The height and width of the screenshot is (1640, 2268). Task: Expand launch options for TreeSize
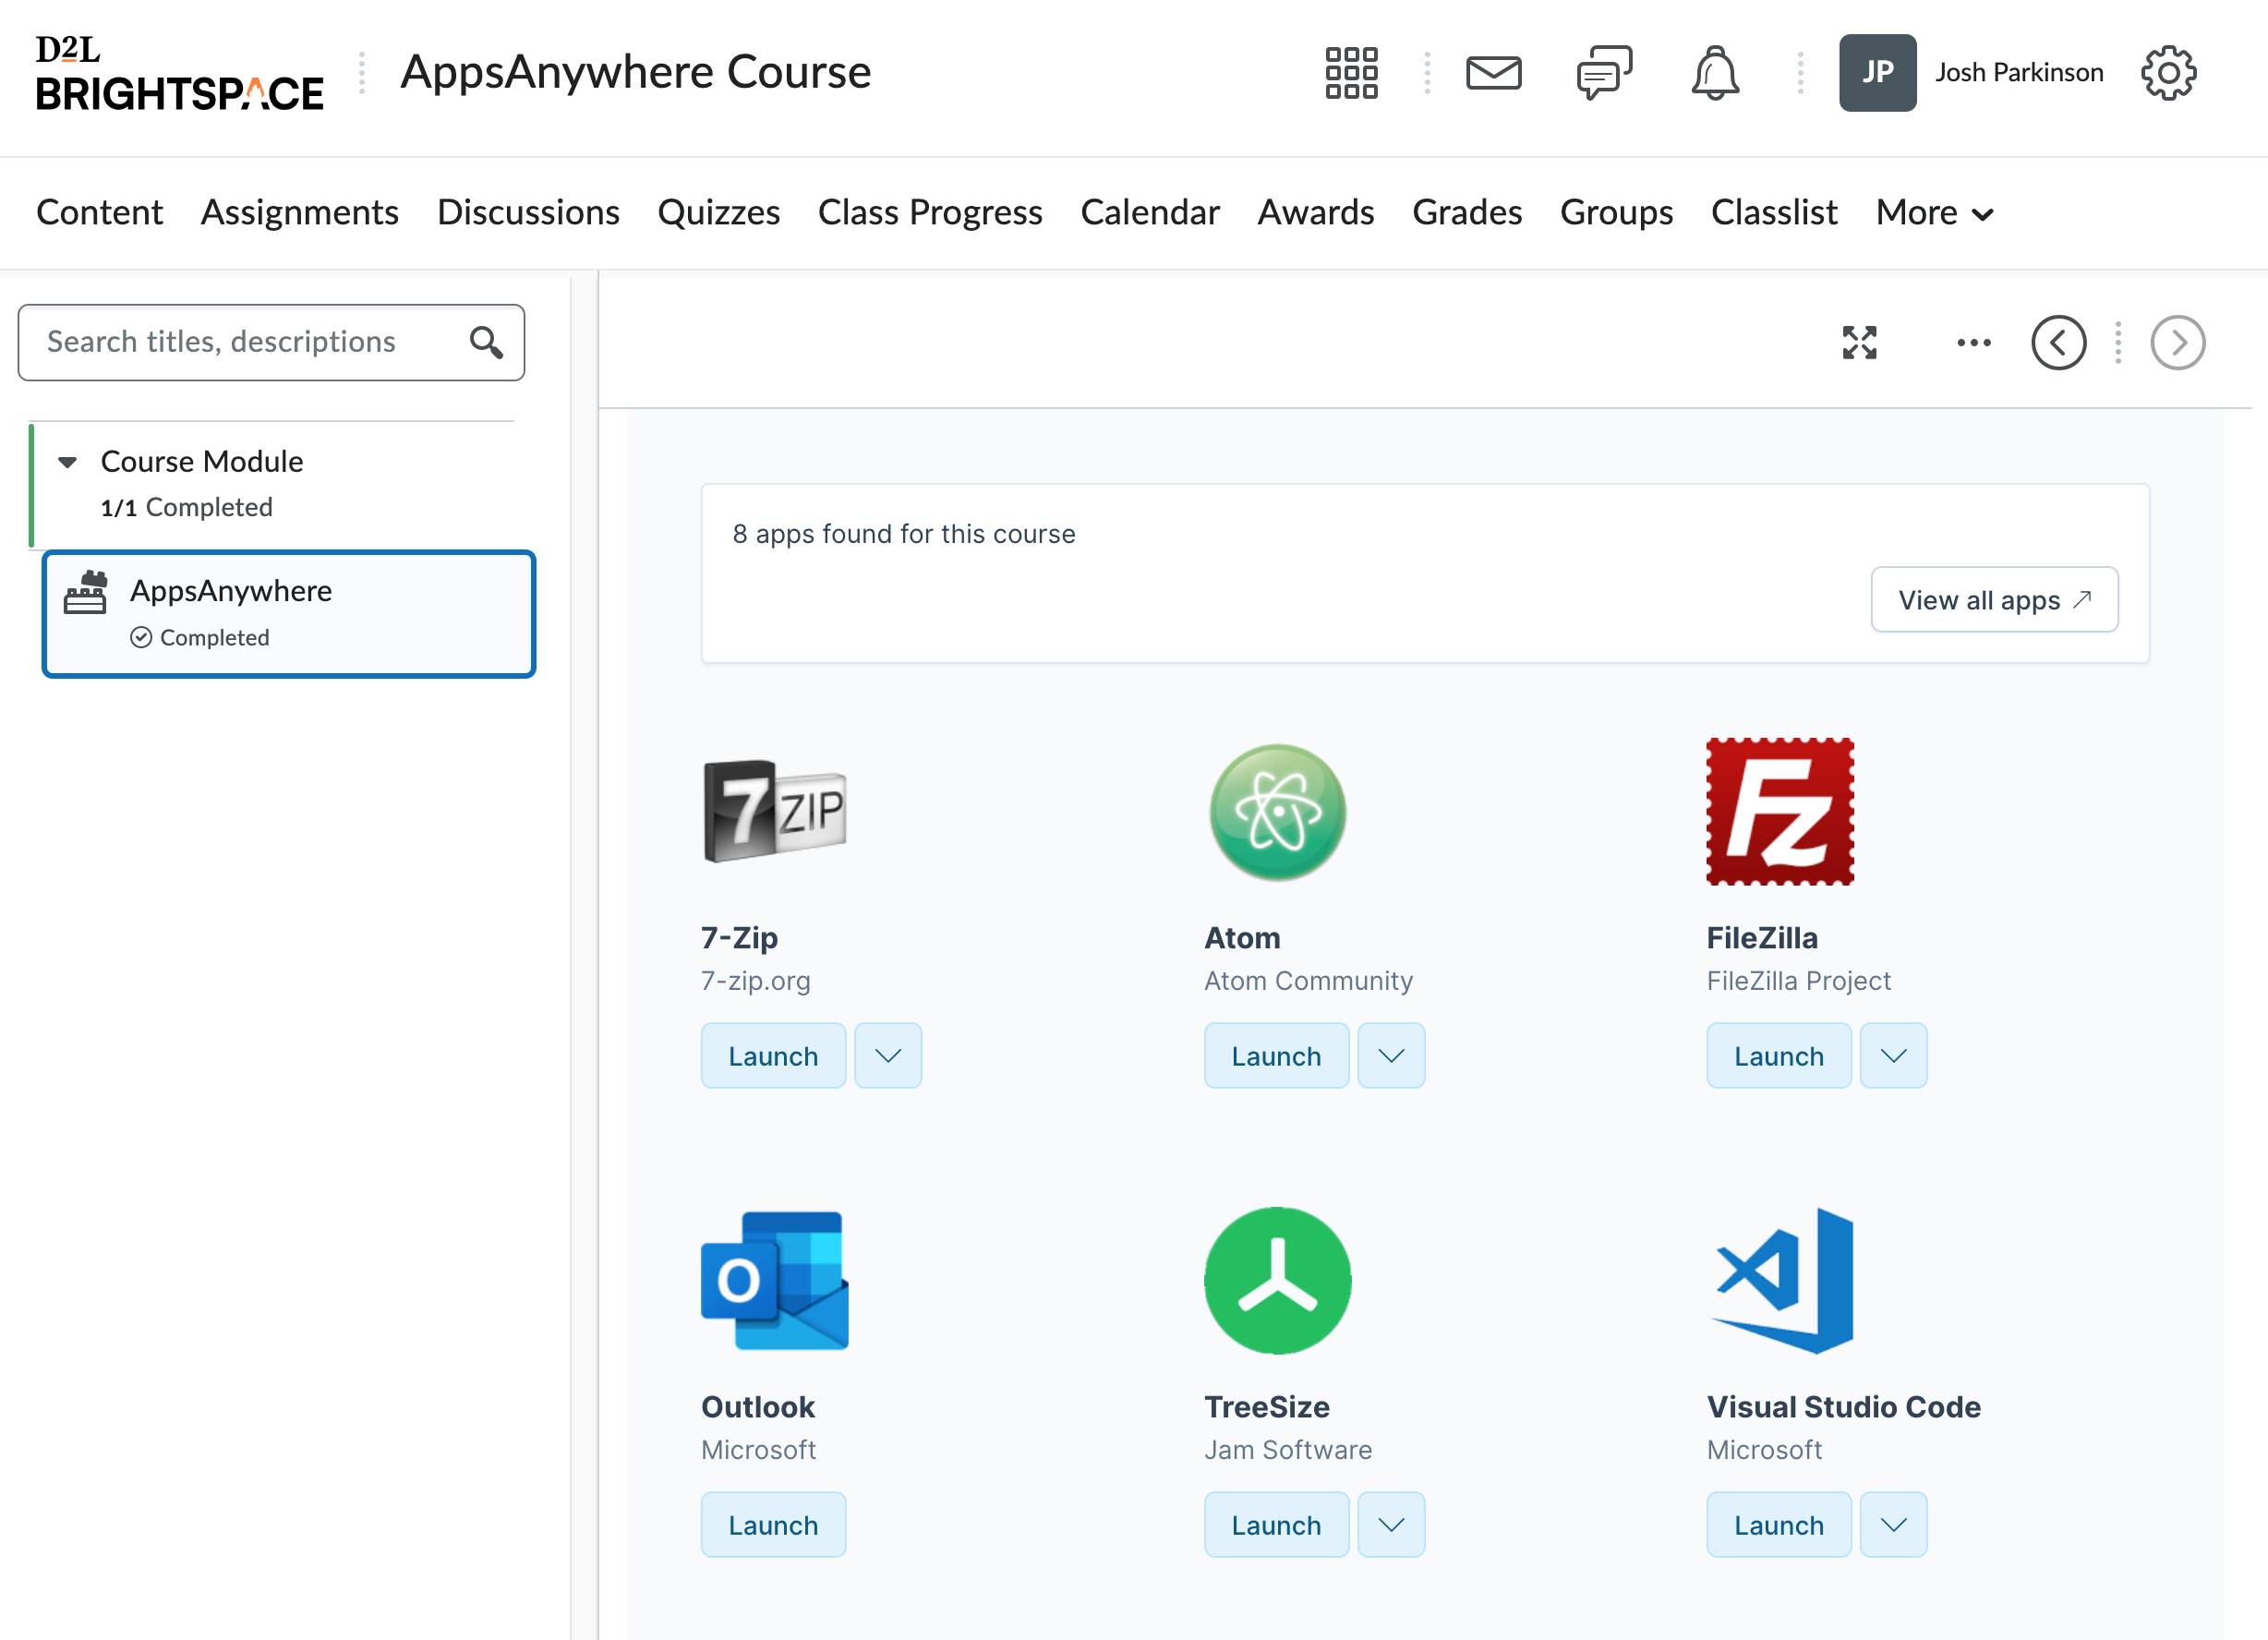pyautogui.click(x=1391, y=1525)
